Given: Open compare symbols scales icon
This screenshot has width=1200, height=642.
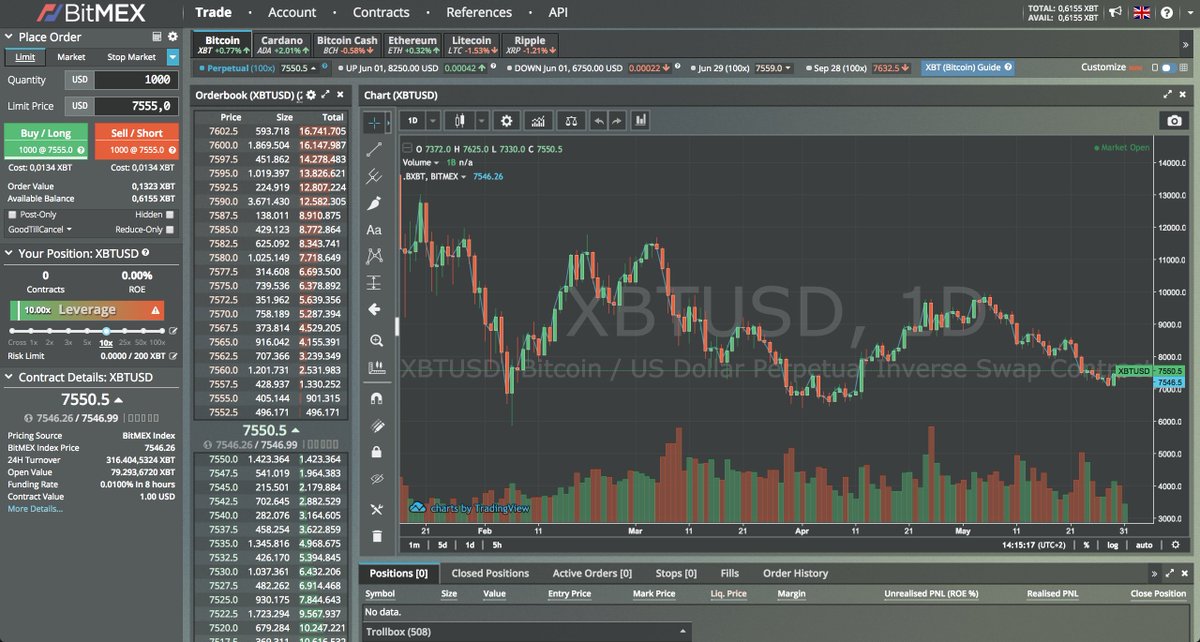Looking at the screenshot, I should click(x=571, y=120).
